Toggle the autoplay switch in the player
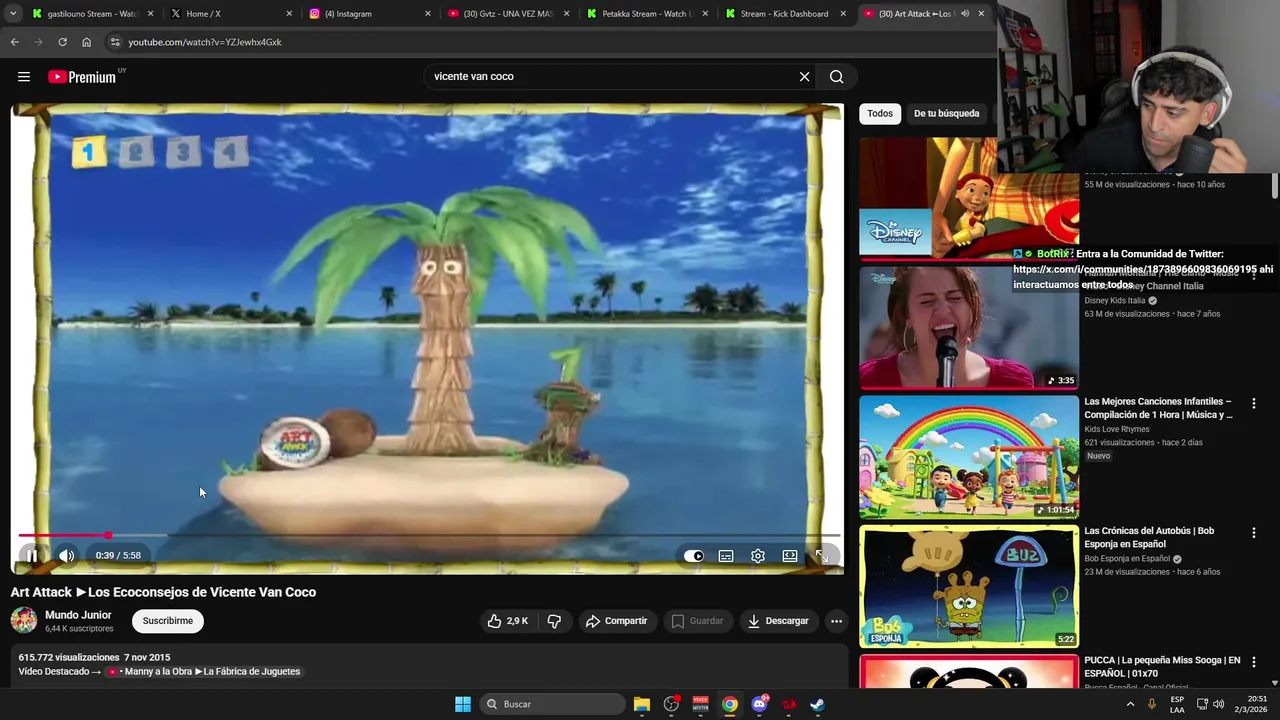 point(693,556)
